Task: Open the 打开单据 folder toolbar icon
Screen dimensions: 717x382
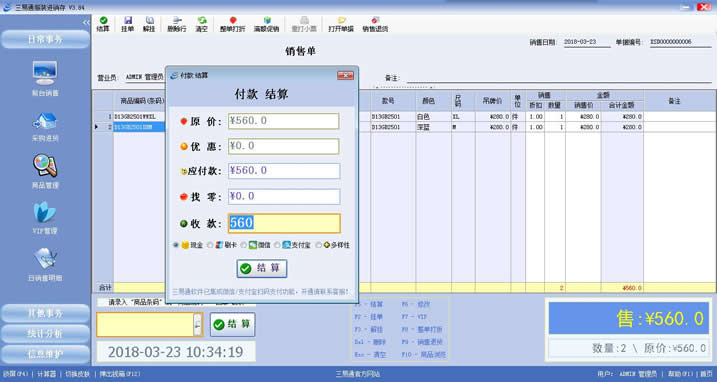Action: (x=341, y=20)
